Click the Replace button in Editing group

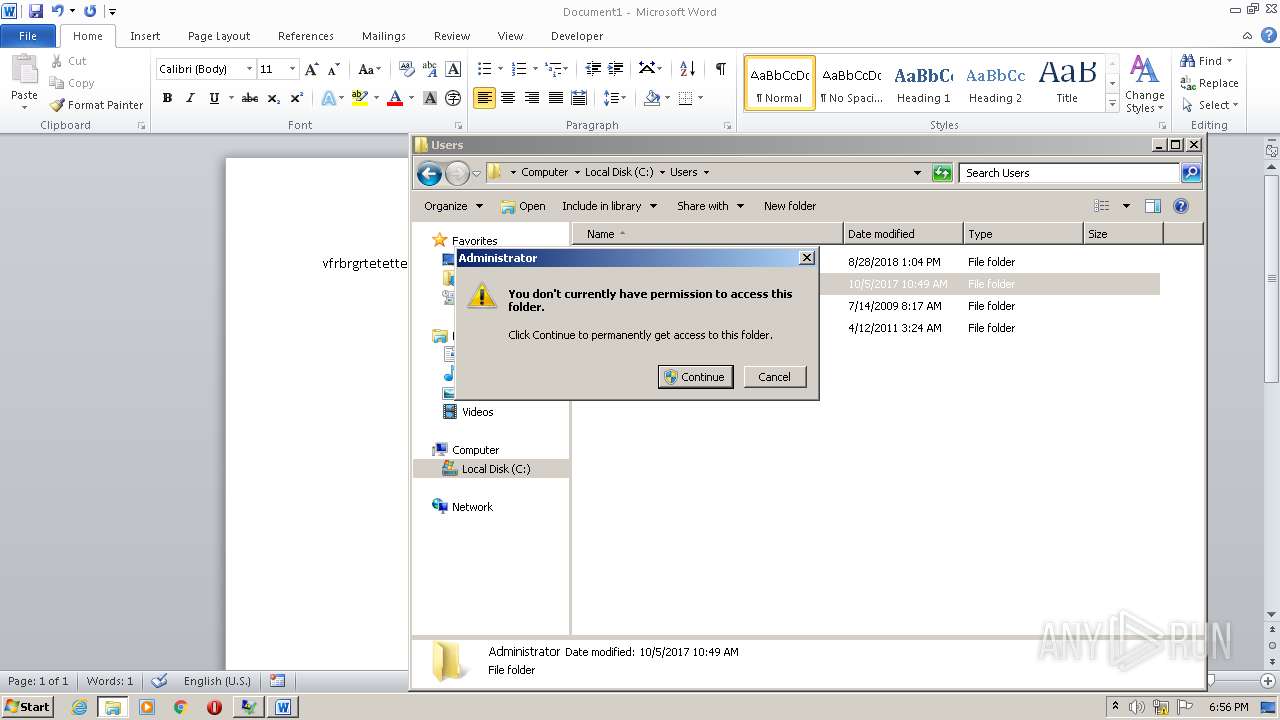pos(1209,83)
